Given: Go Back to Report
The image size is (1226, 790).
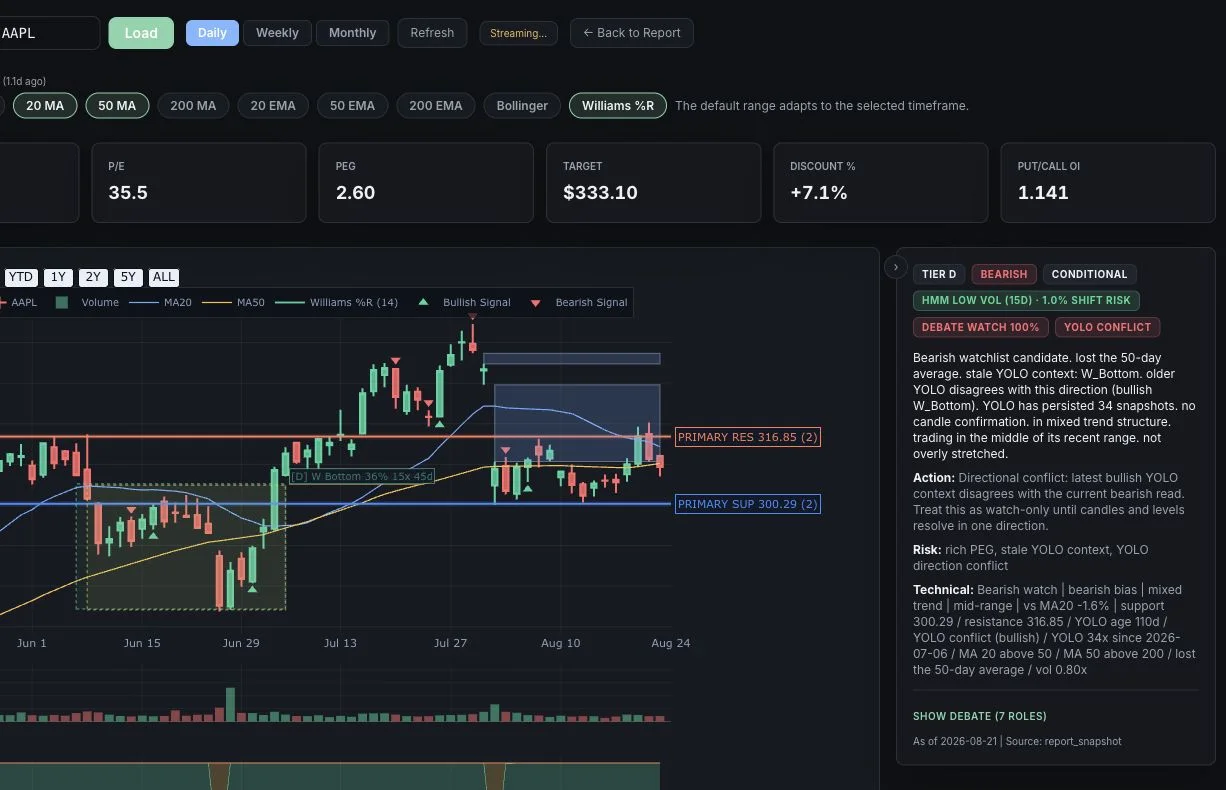Looking at the screenshot, I should click(x=632, y=33).
